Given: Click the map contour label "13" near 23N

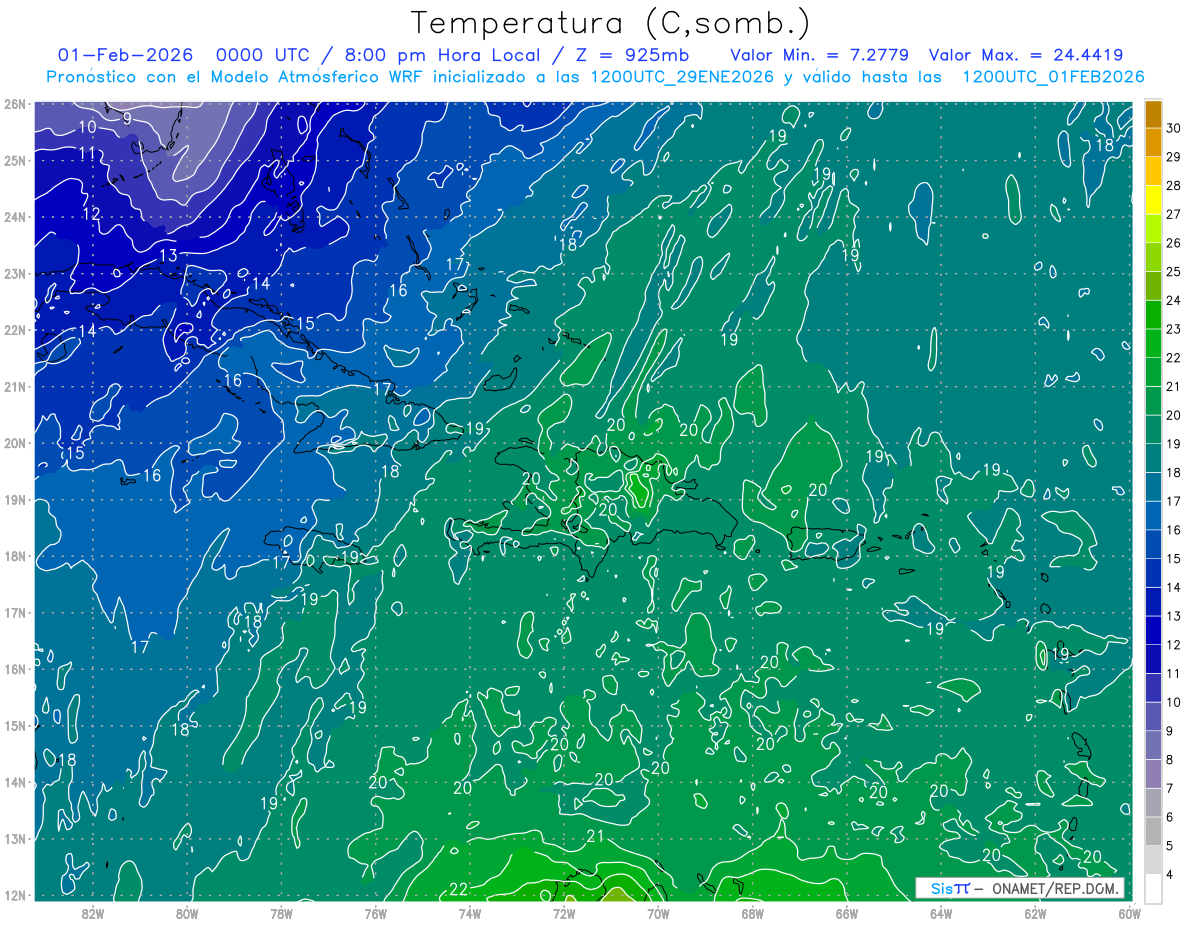Looking at the screenshot, I should tap(168, 256).
